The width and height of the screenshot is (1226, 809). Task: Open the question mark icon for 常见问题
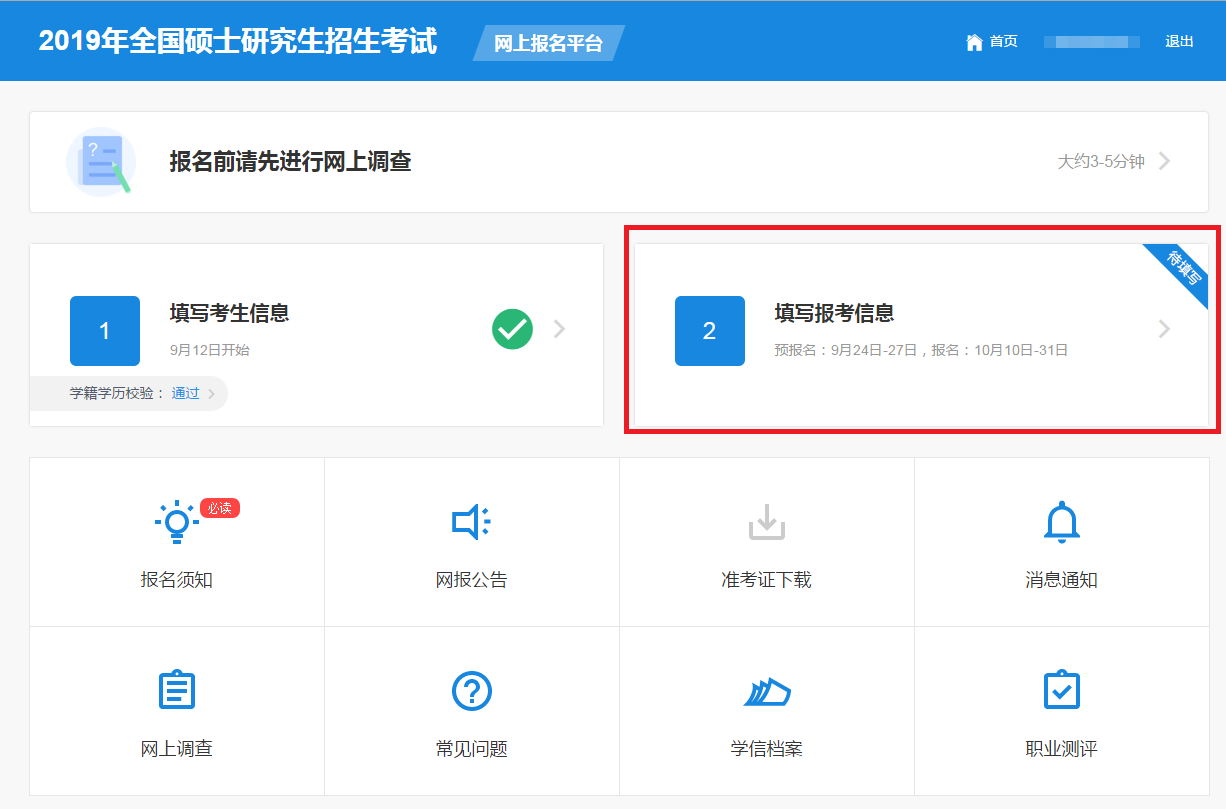(471, 690)
